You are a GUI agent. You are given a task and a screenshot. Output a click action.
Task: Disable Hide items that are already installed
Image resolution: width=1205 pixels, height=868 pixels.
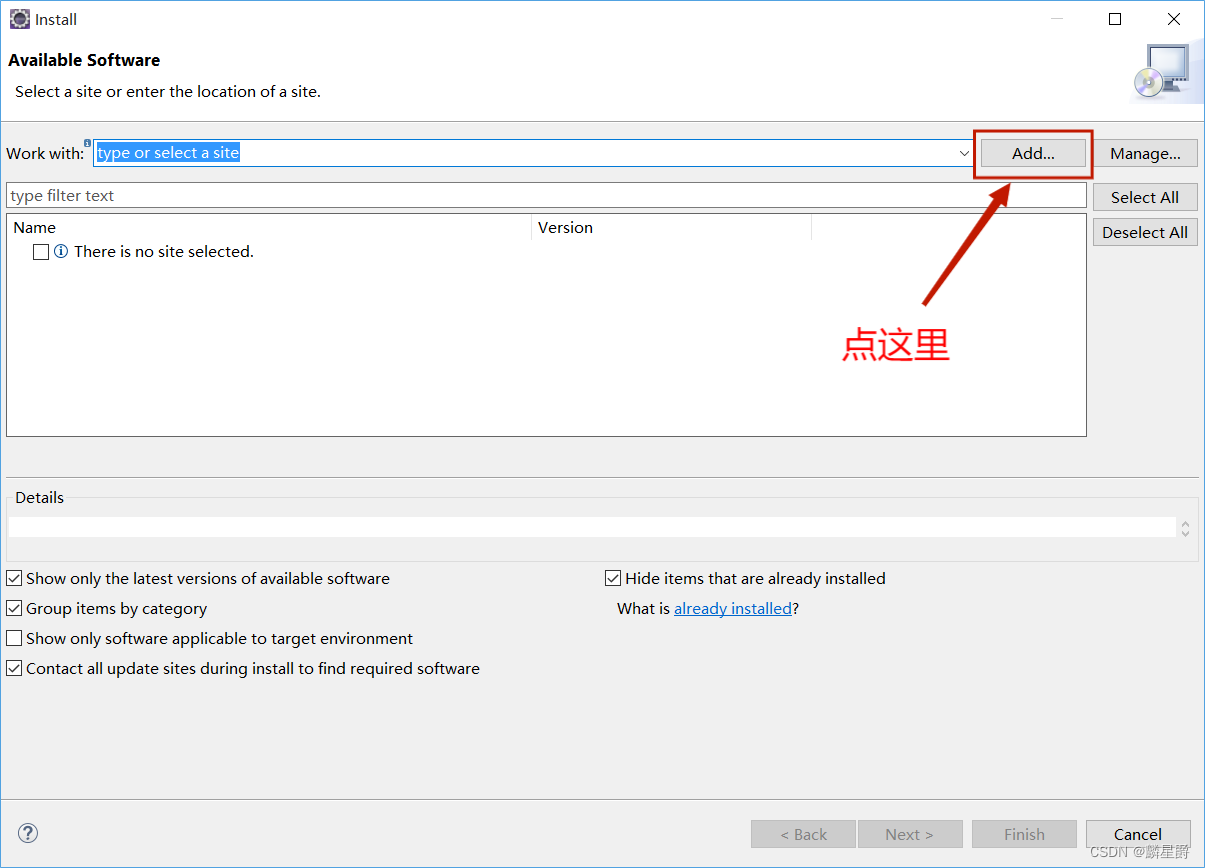(613, 578)
